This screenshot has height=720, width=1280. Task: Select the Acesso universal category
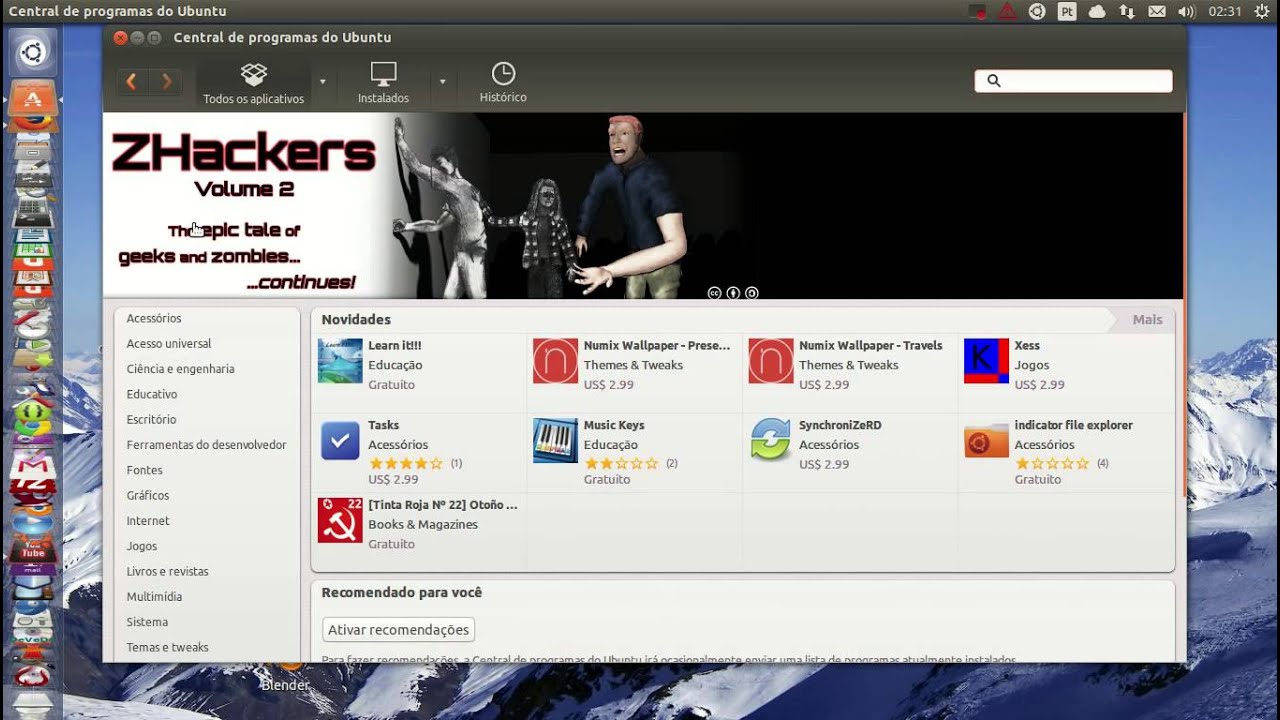click(169, 343)
